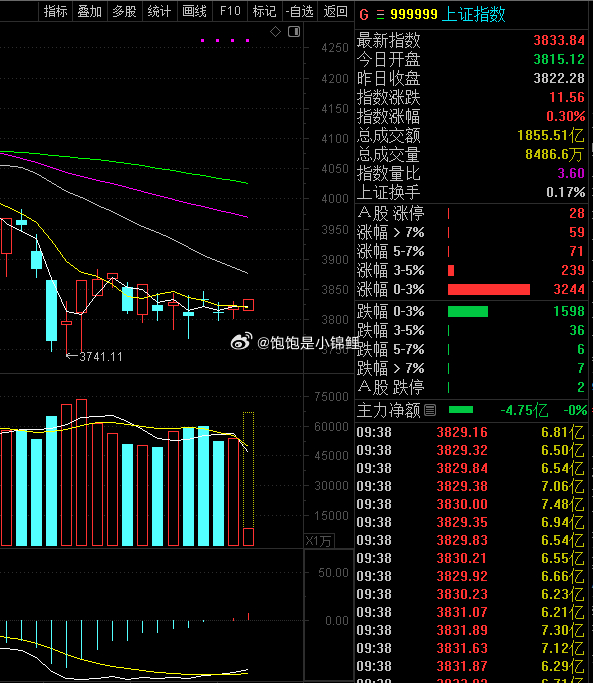Click the red G icon
The image size is (593, 683).
coord(364,15)
